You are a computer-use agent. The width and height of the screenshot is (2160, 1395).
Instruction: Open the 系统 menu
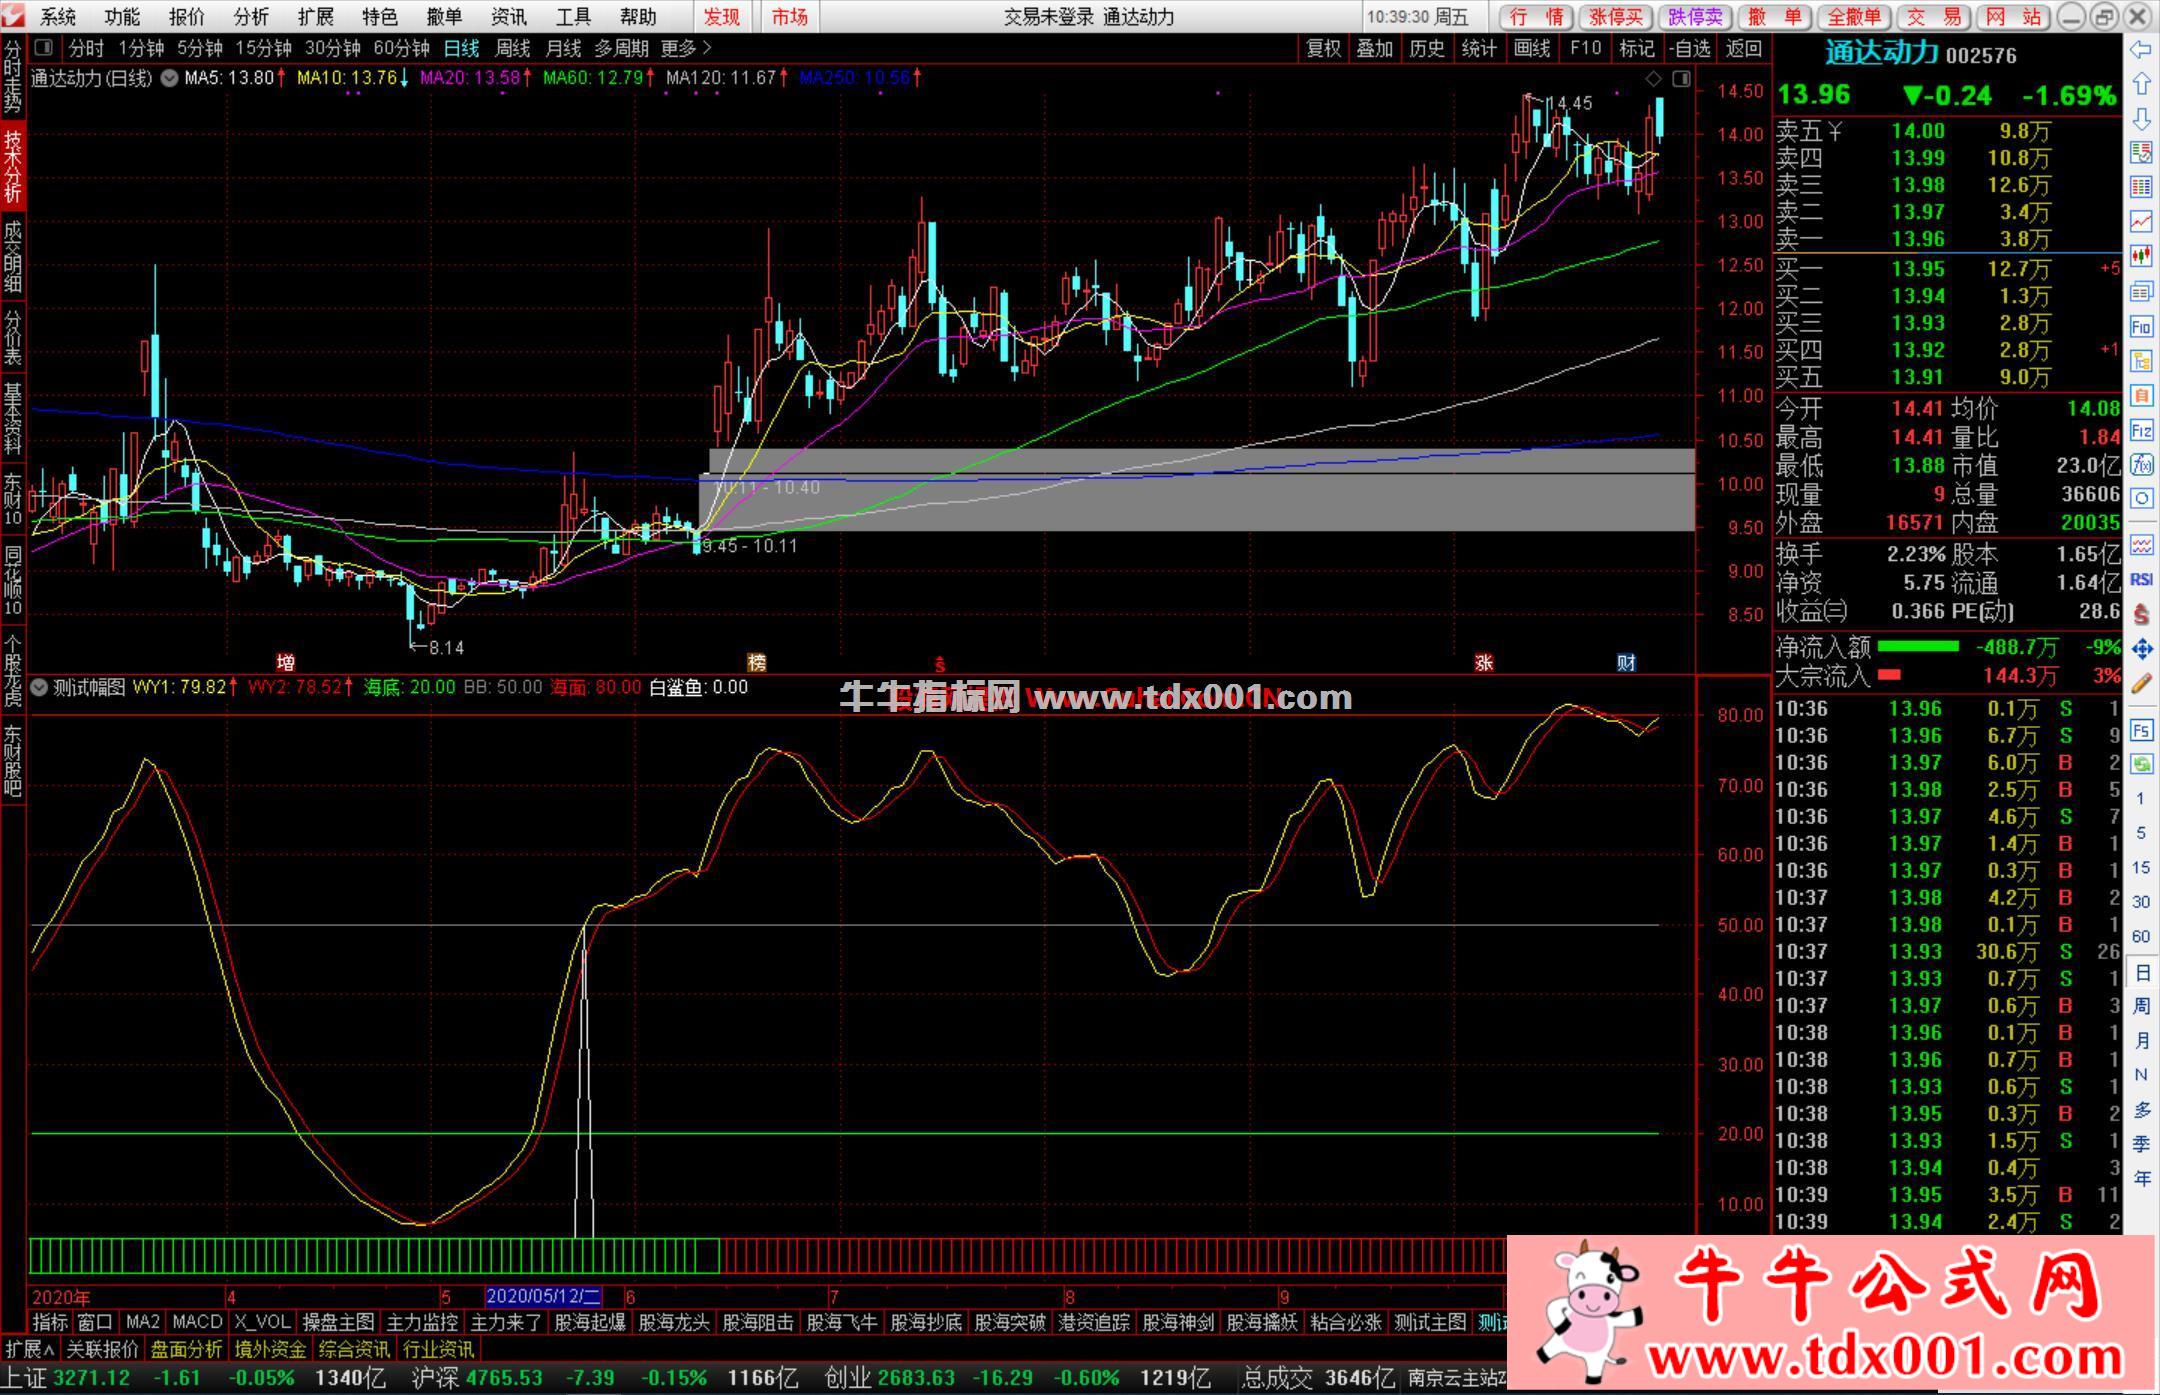(x=58, y=17)
